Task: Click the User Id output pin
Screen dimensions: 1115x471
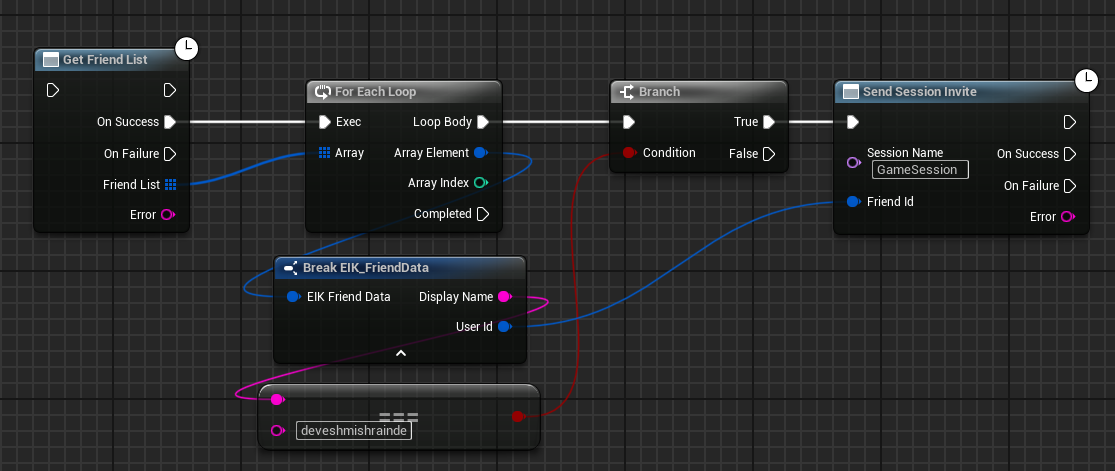Action: click(504, 327)
